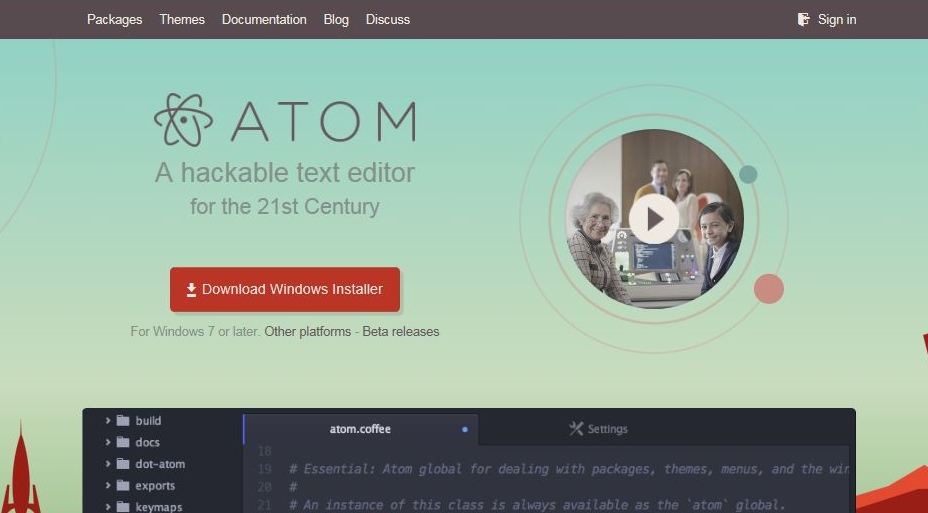Switch to the Settings tab
The height and width of the screenshot is (513, 928).
coord(598,429)
